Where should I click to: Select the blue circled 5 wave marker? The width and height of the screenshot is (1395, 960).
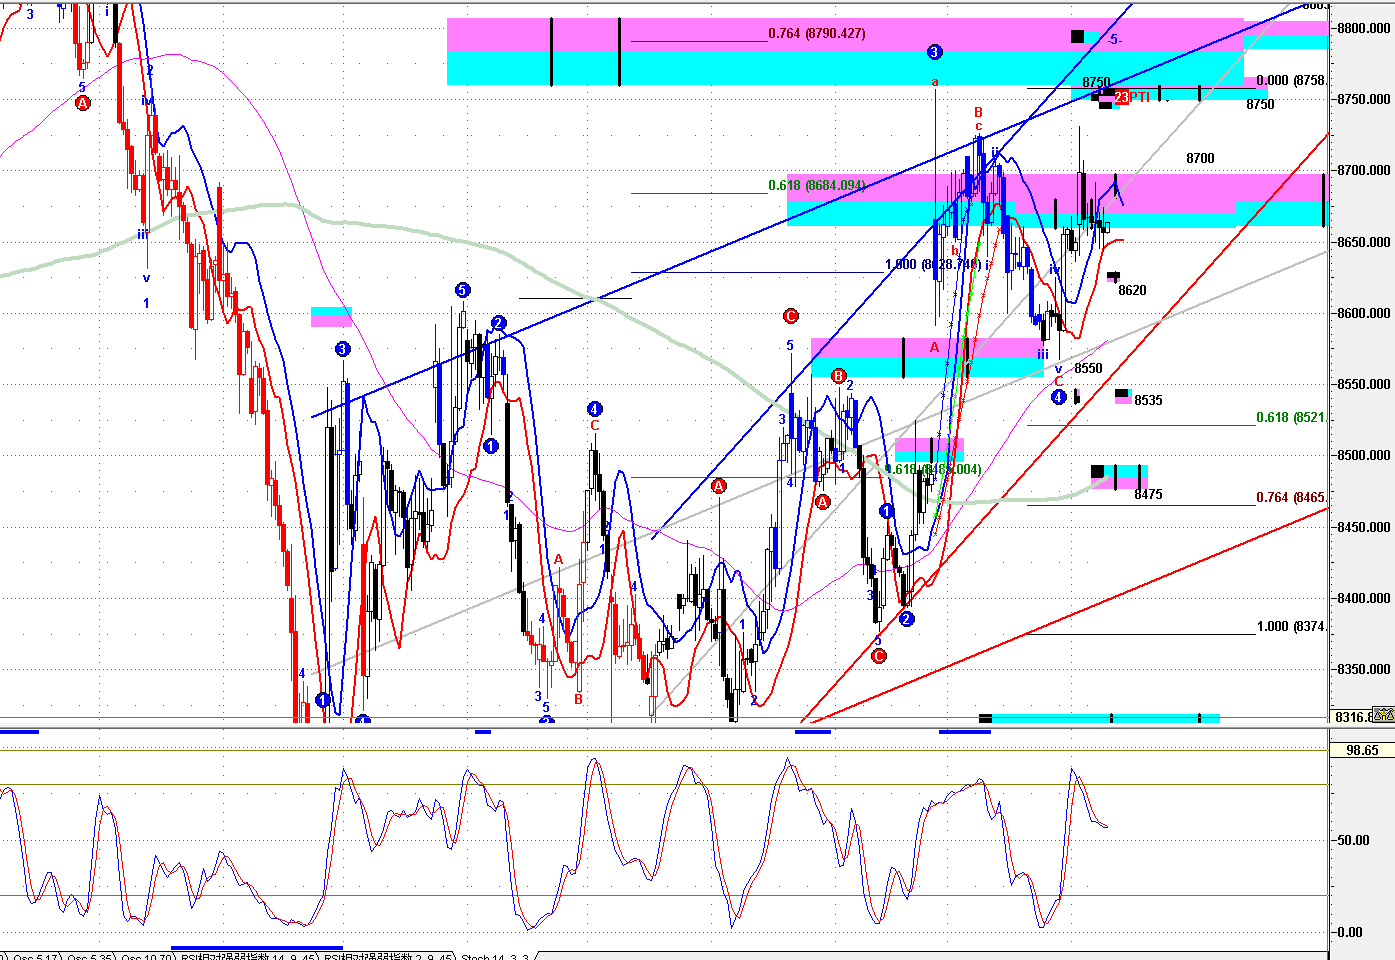point(462,290)
